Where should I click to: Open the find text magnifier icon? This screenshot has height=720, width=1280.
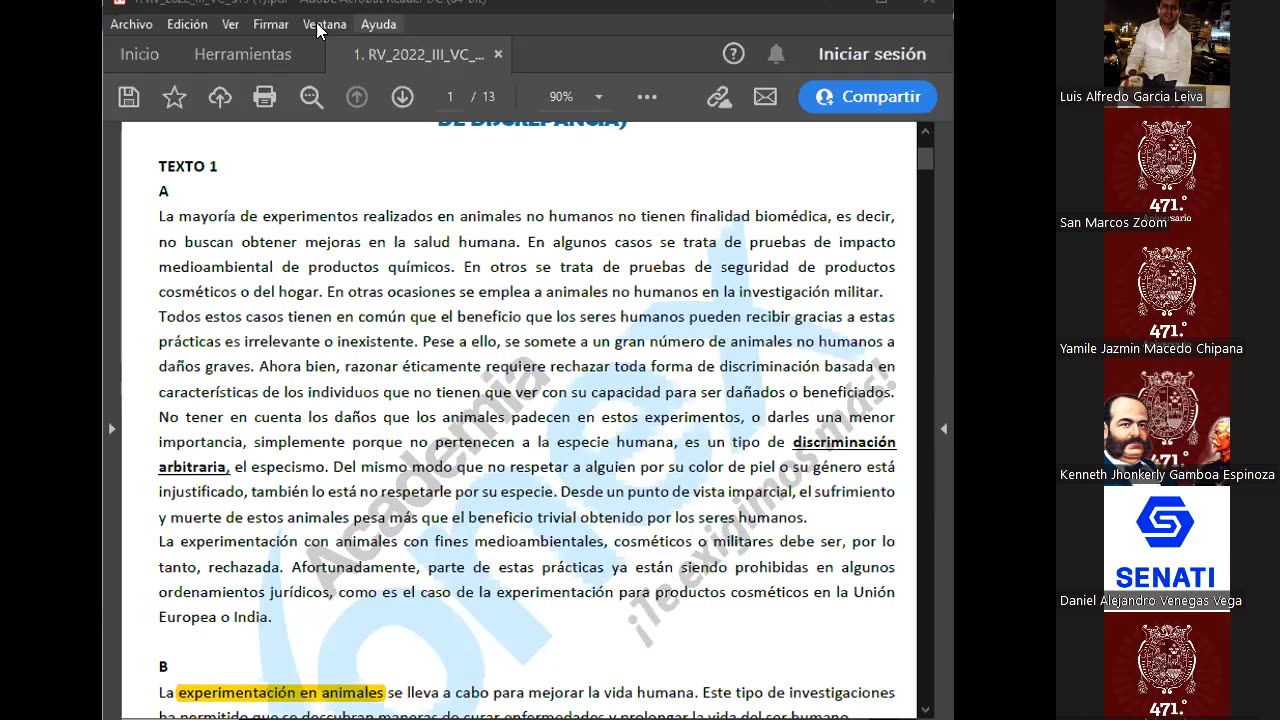[x=312, y=97]
